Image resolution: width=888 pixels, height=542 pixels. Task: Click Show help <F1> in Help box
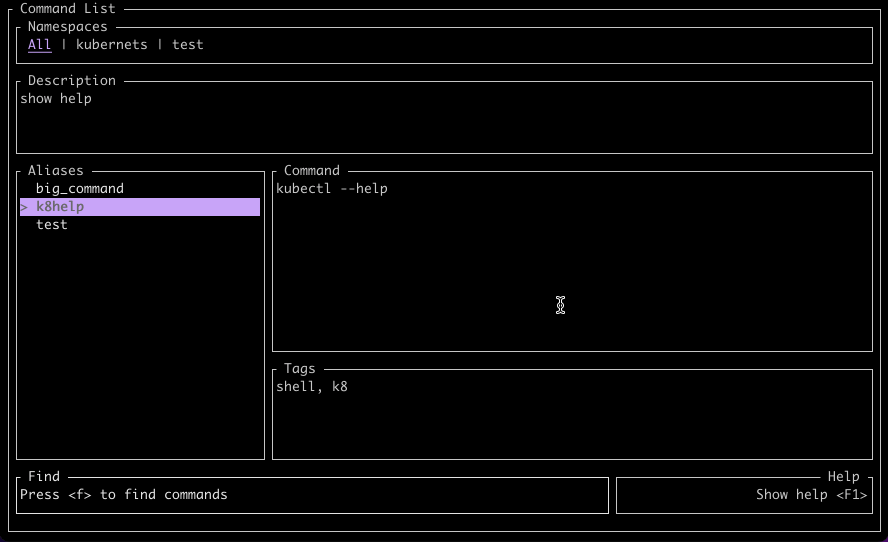tap(812, 494)
